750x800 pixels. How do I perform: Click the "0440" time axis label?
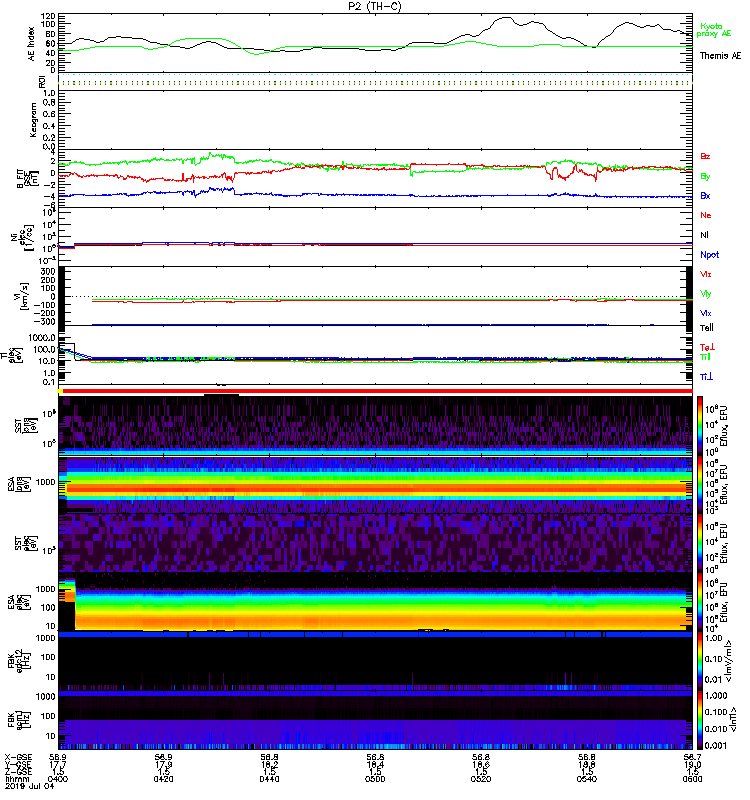[269, 779]
